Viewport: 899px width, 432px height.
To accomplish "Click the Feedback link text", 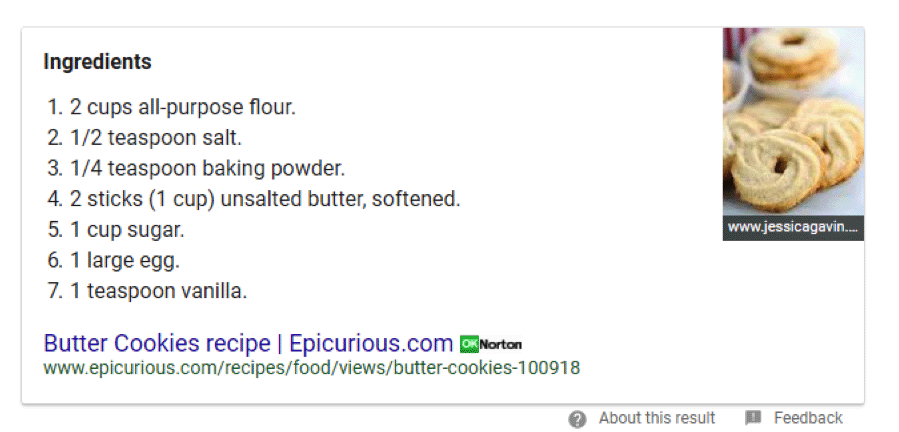I will tap(808, 418).
